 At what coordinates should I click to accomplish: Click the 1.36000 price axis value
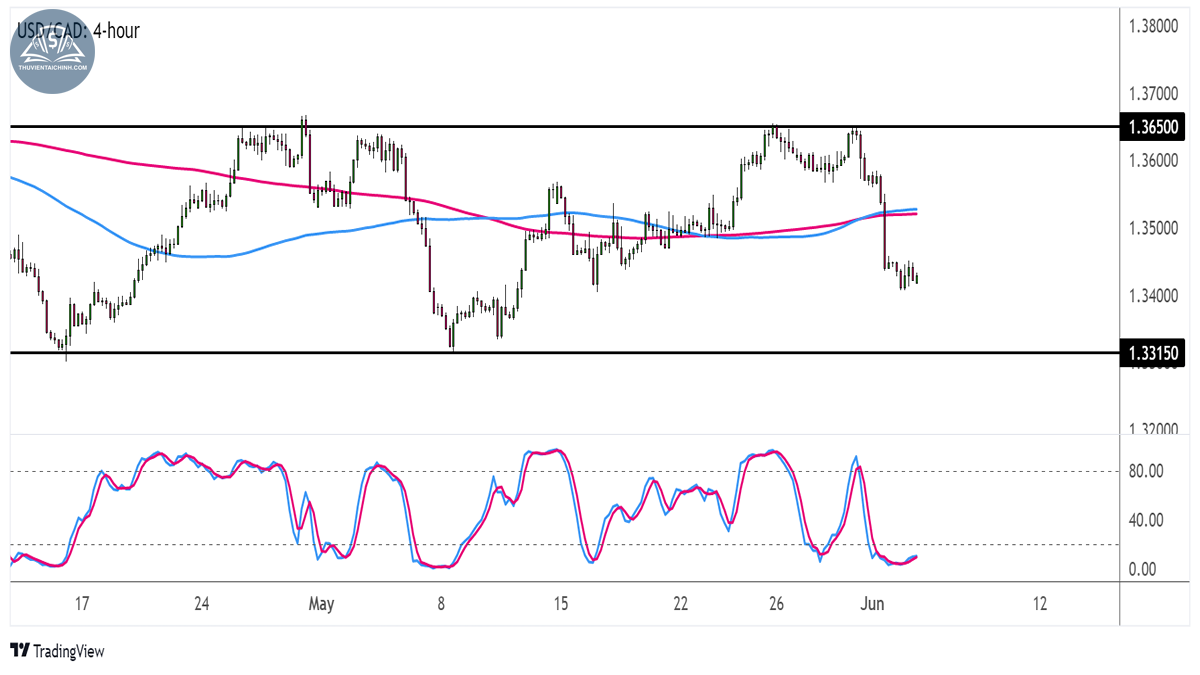1151,161
